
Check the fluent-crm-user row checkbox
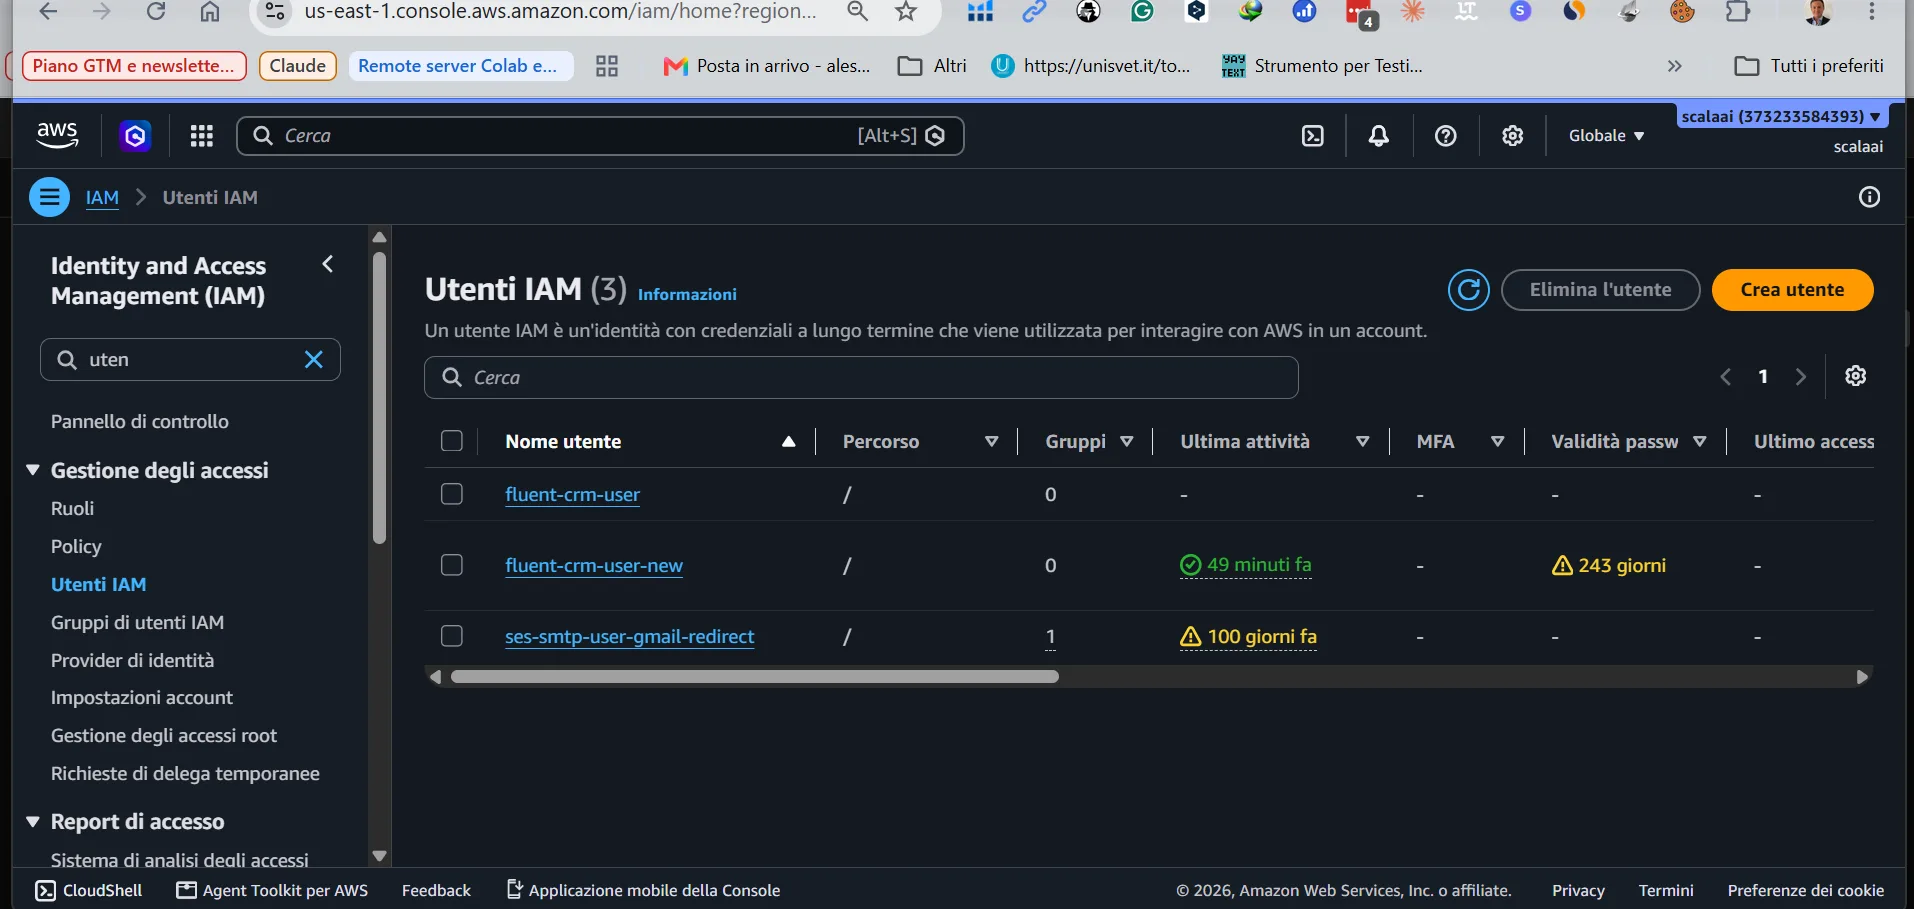(452, 494)
